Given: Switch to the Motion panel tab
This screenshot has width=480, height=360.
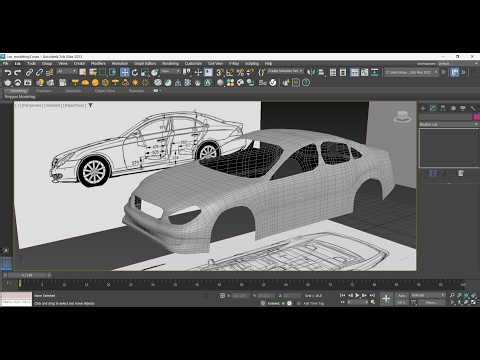Looking at the screenshot, I should coord(453,108).
